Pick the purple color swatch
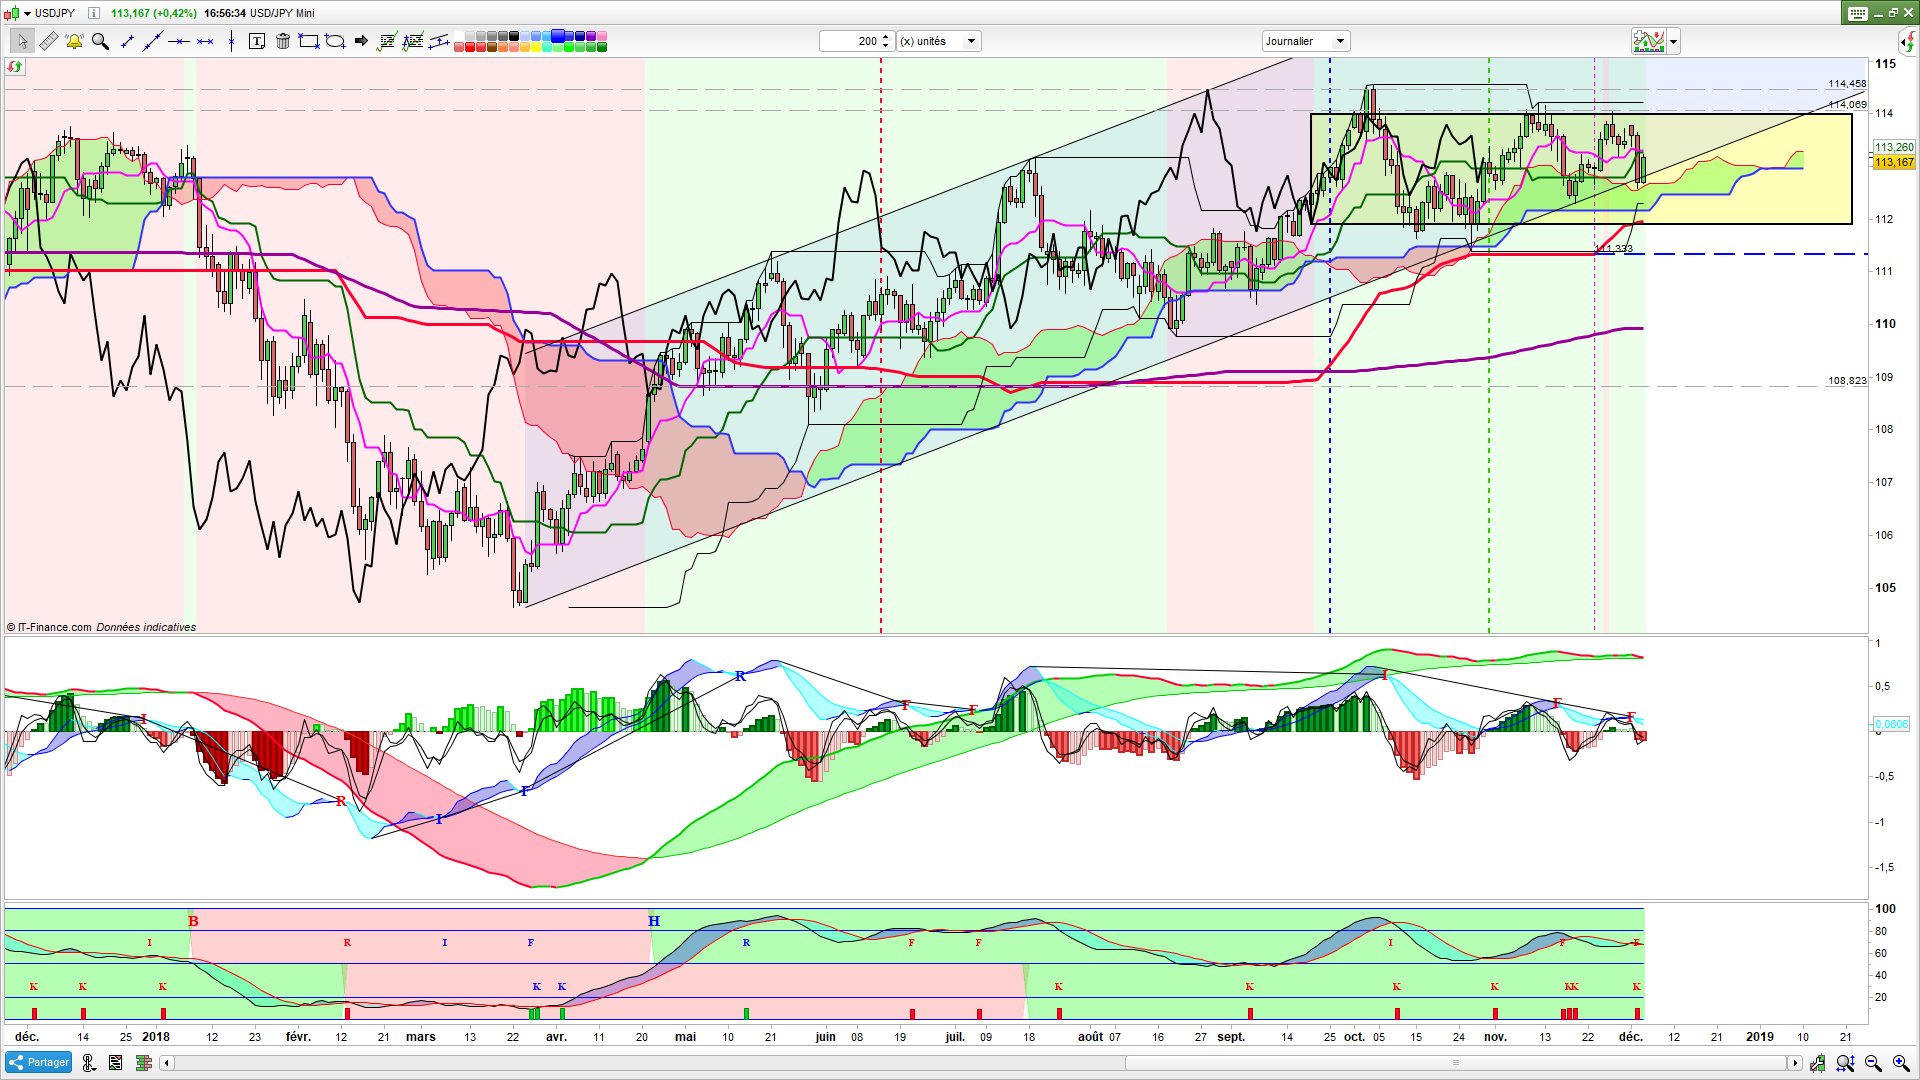This screenshot has width=1920, height=1080. click(591, 36)
